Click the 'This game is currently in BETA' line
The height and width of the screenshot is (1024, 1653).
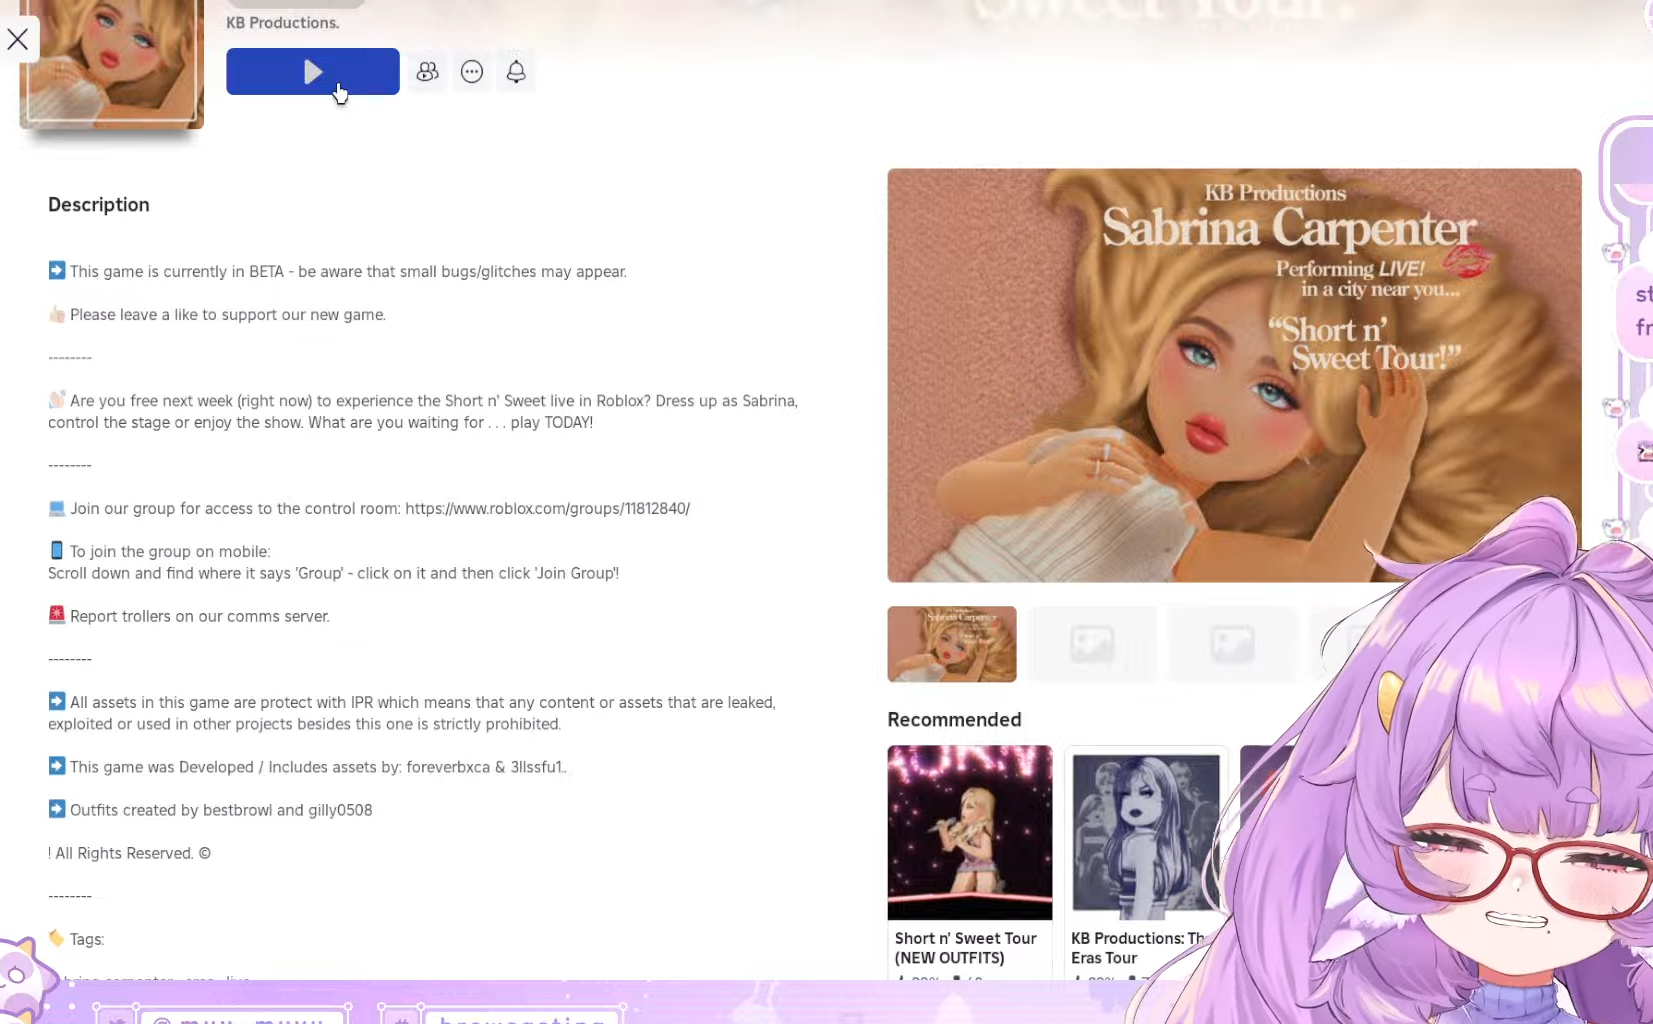[x=338, y=271]
